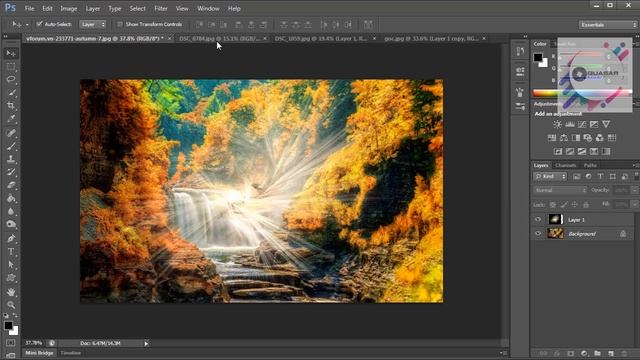Toggle Quick Mask mode

(x=11, y=343)
